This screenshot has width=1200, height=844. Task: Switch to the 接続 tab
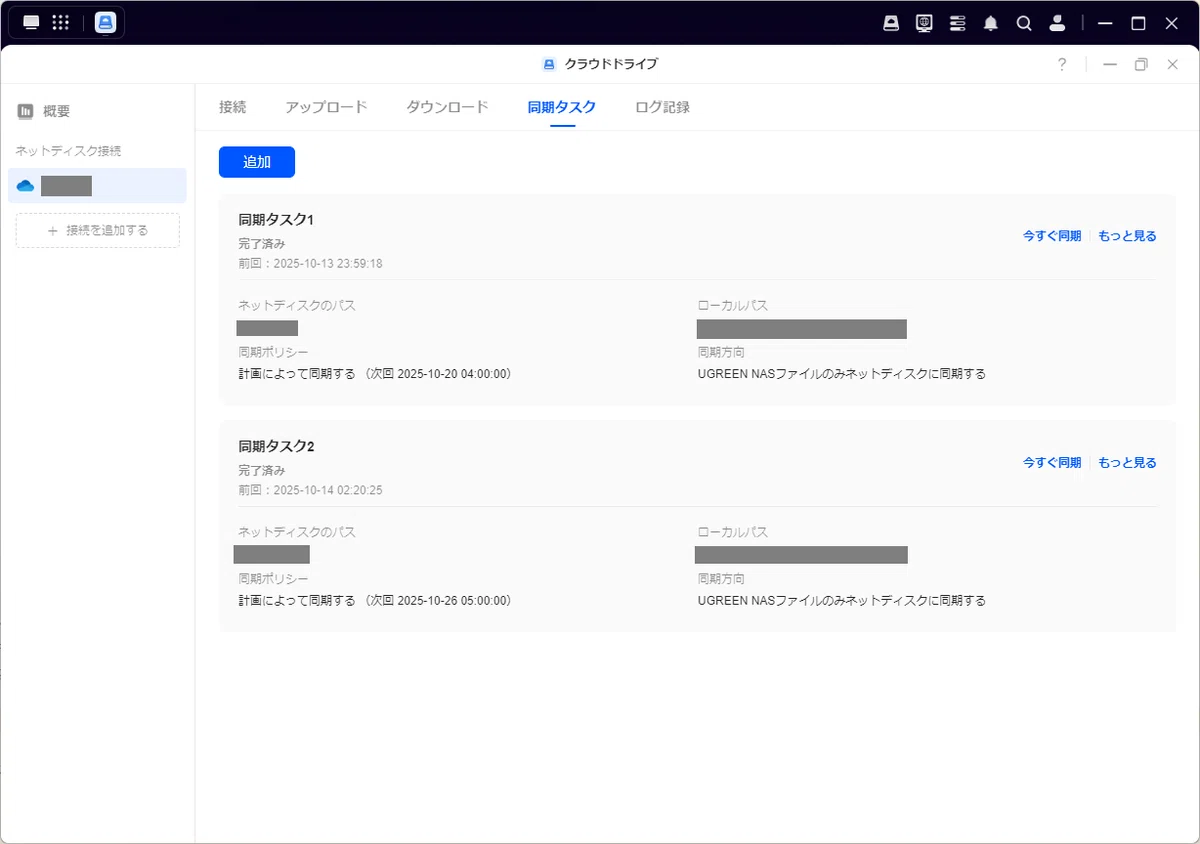pyautogui.click(x=232, y=107)
